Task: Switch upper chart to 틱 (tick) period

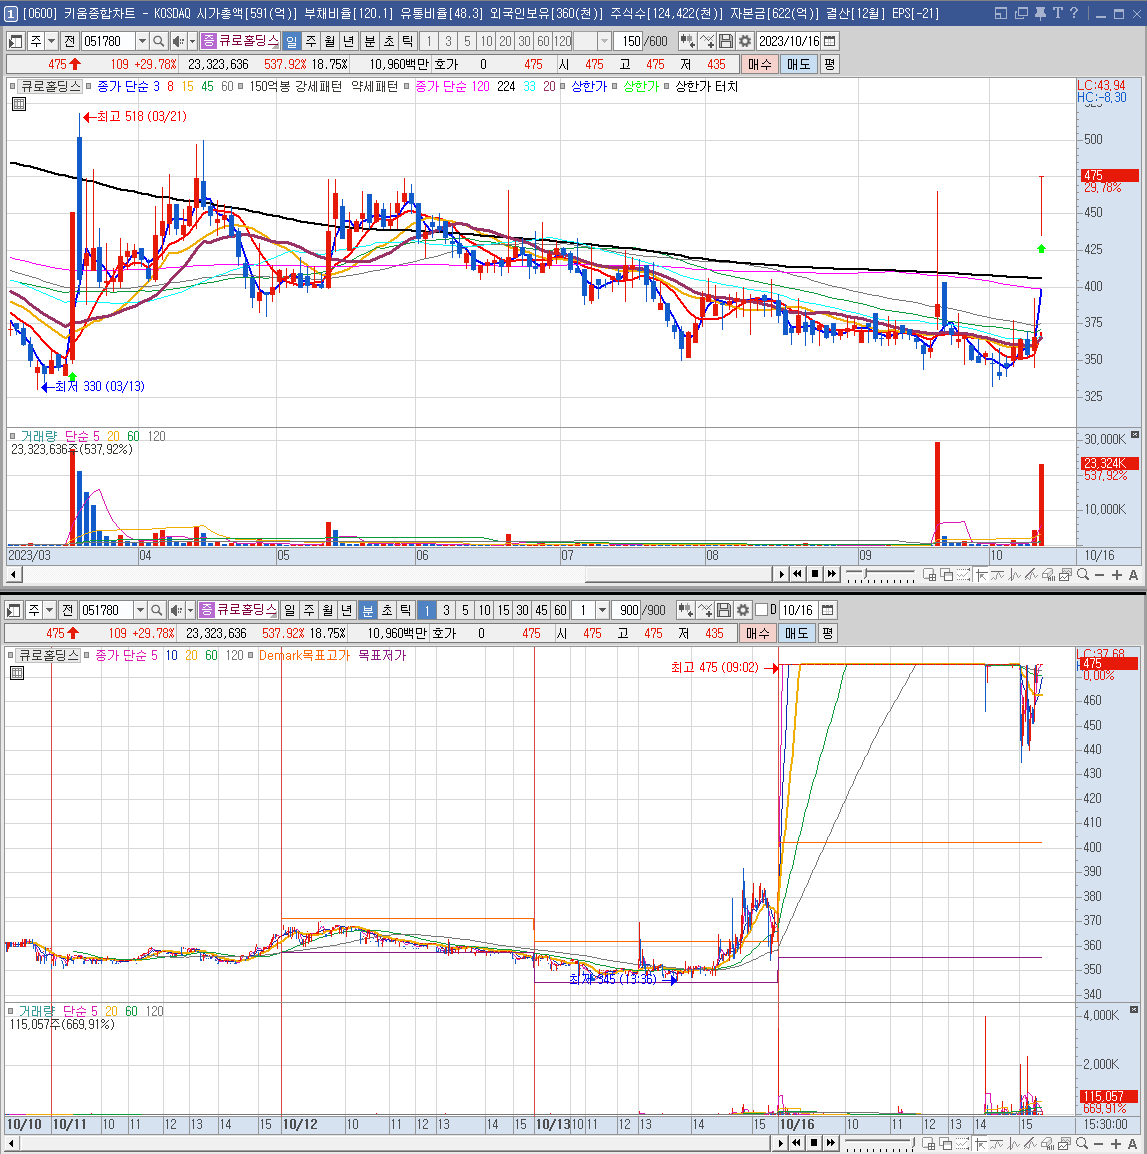Action: pos(408,41)
